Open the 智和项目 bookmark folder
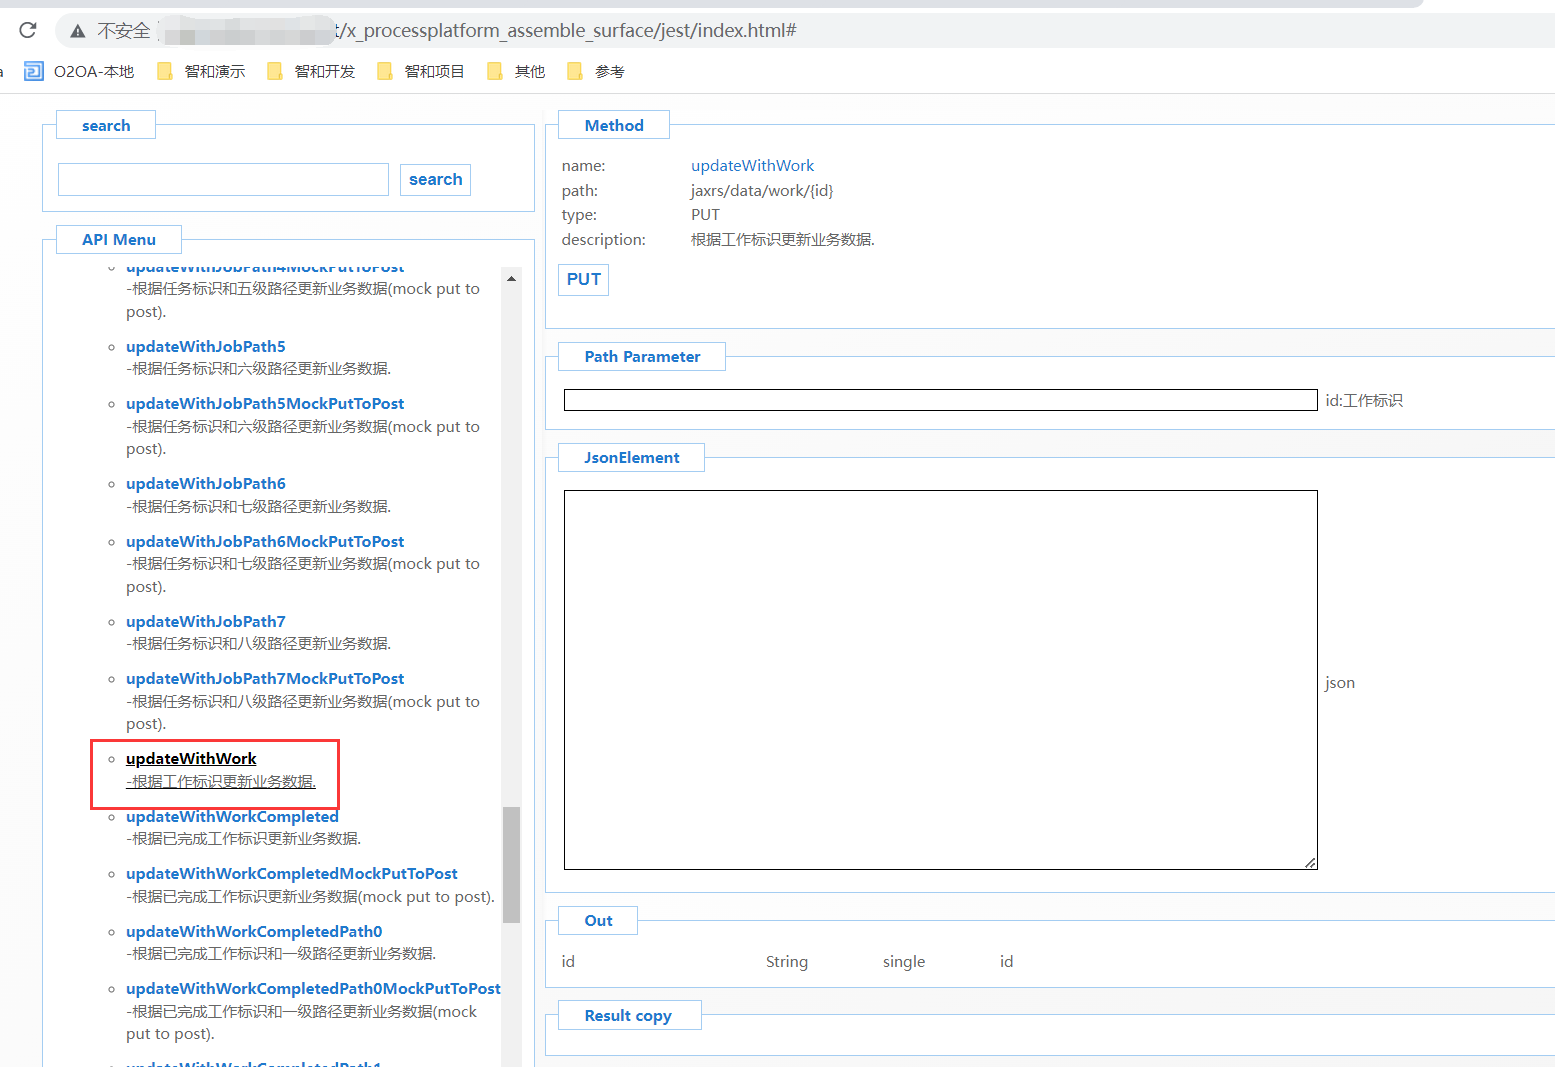Image resolution: width=1555 pixels, height=1067 pixels. tap(422, 71)
